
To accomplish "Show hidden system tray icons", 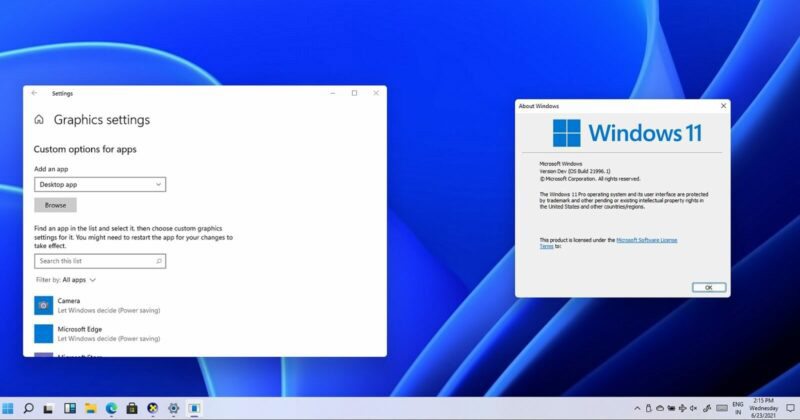I will click(x=637, y=408).
